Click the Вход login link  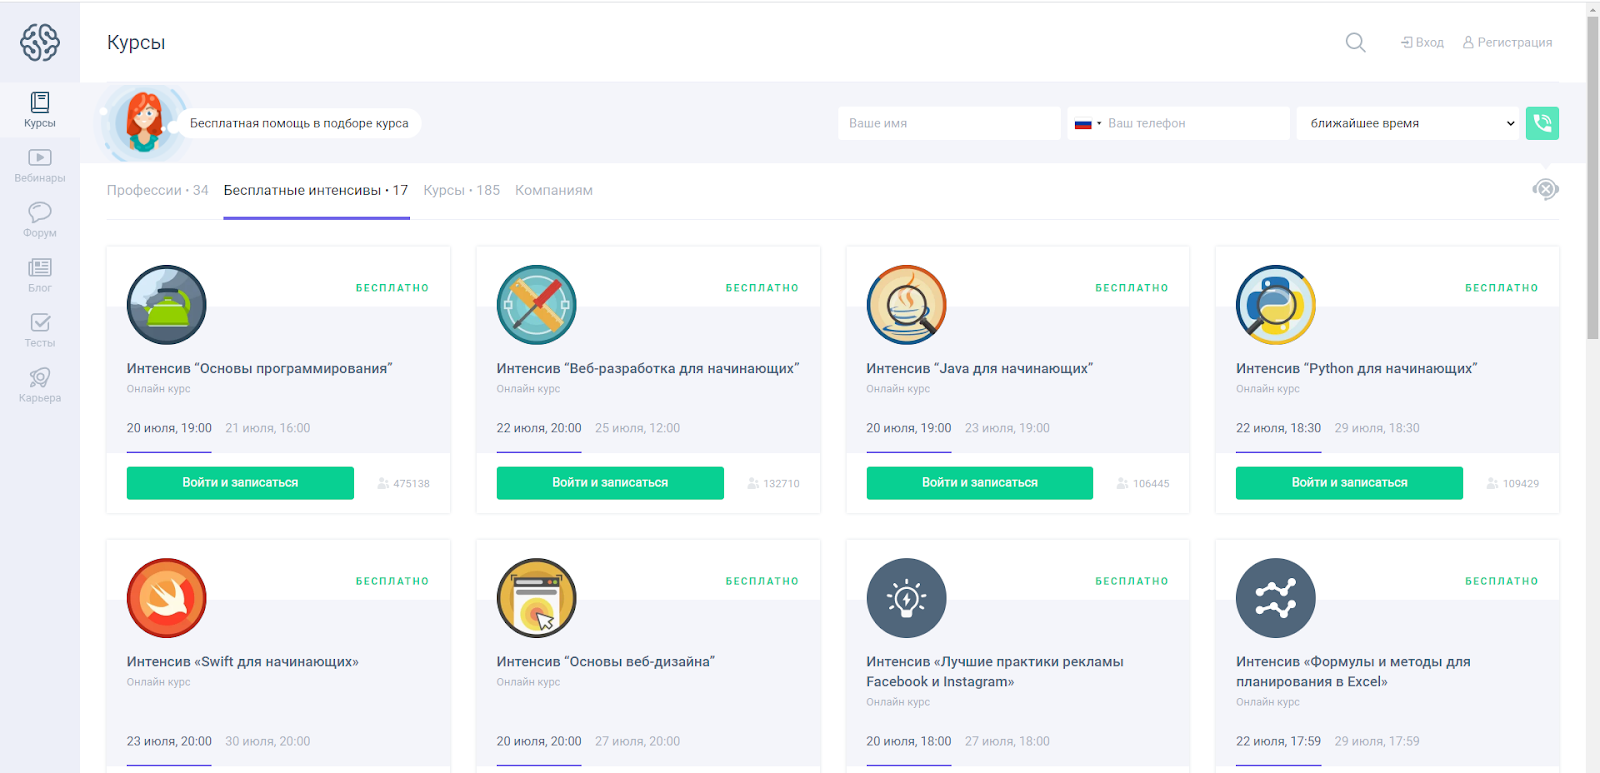pyautogui.click(x=1422, y=42)
